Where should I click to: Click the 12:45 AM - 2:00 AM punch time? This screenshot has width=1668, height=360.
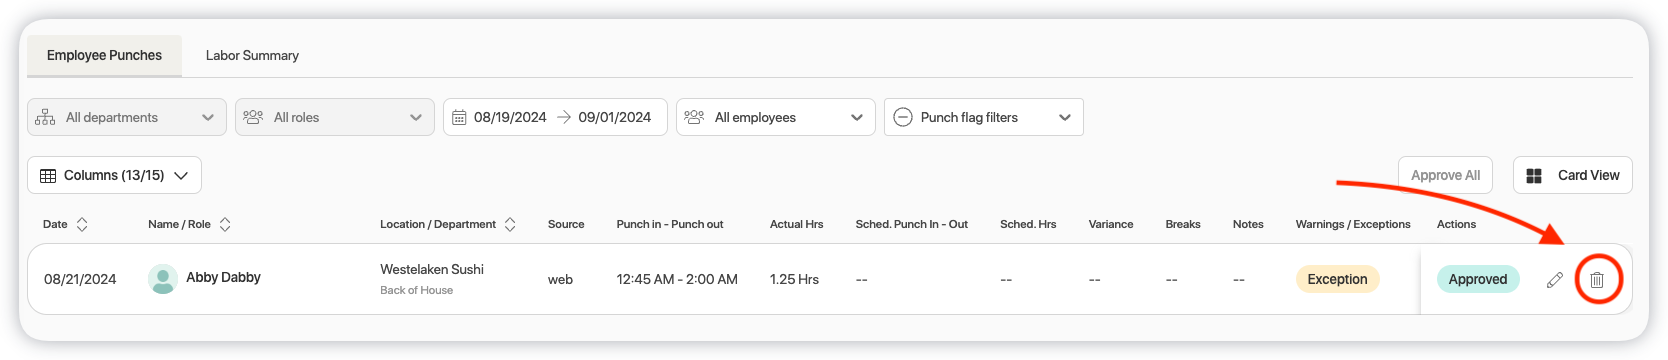(x=677, y=279)
